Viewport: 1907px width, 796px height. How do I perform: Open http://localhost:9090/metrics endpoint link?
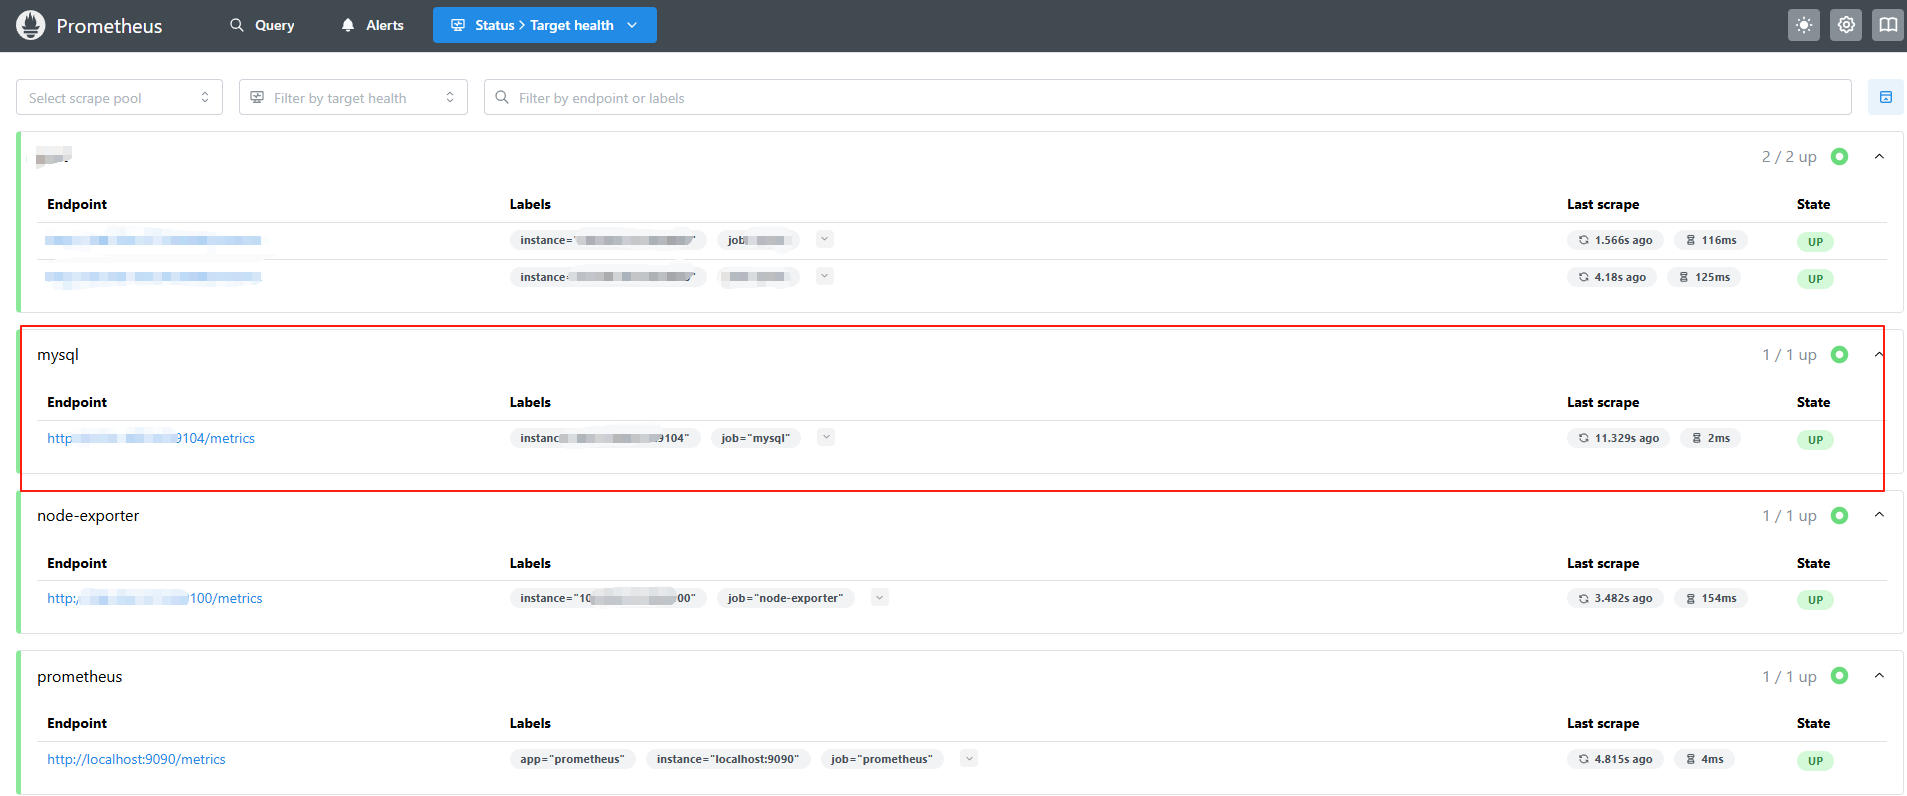click(x=136, y=759)
